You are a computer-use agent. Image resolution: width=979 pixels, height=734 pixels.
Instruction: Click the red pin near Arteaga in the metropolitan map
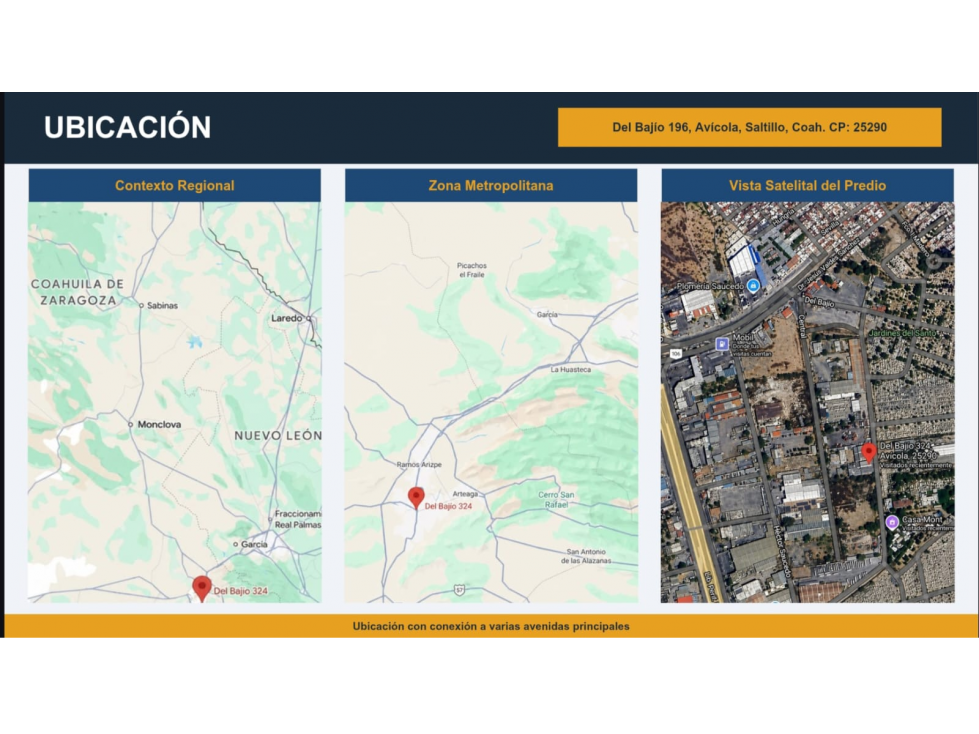click(416, 497)
